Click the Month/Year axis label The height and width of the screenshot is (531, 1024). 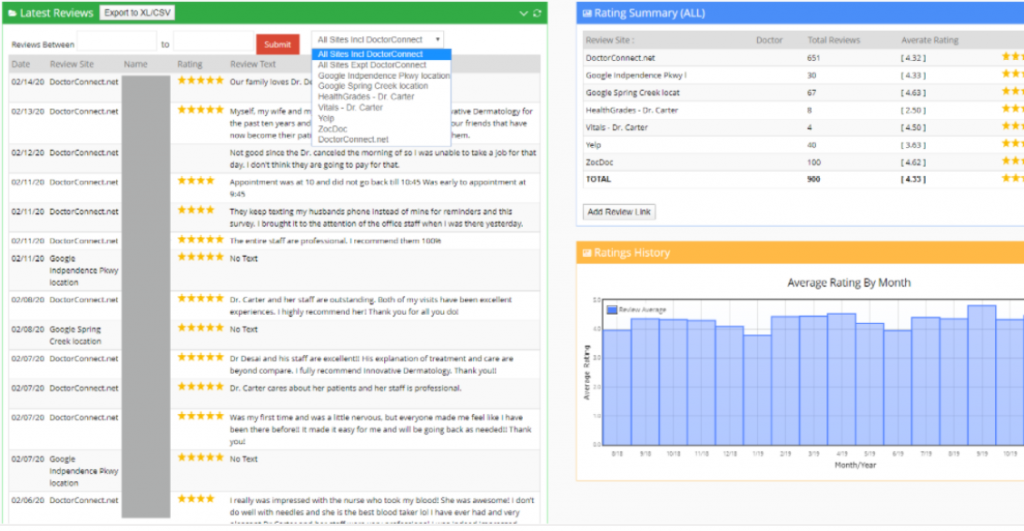(855, 465)
